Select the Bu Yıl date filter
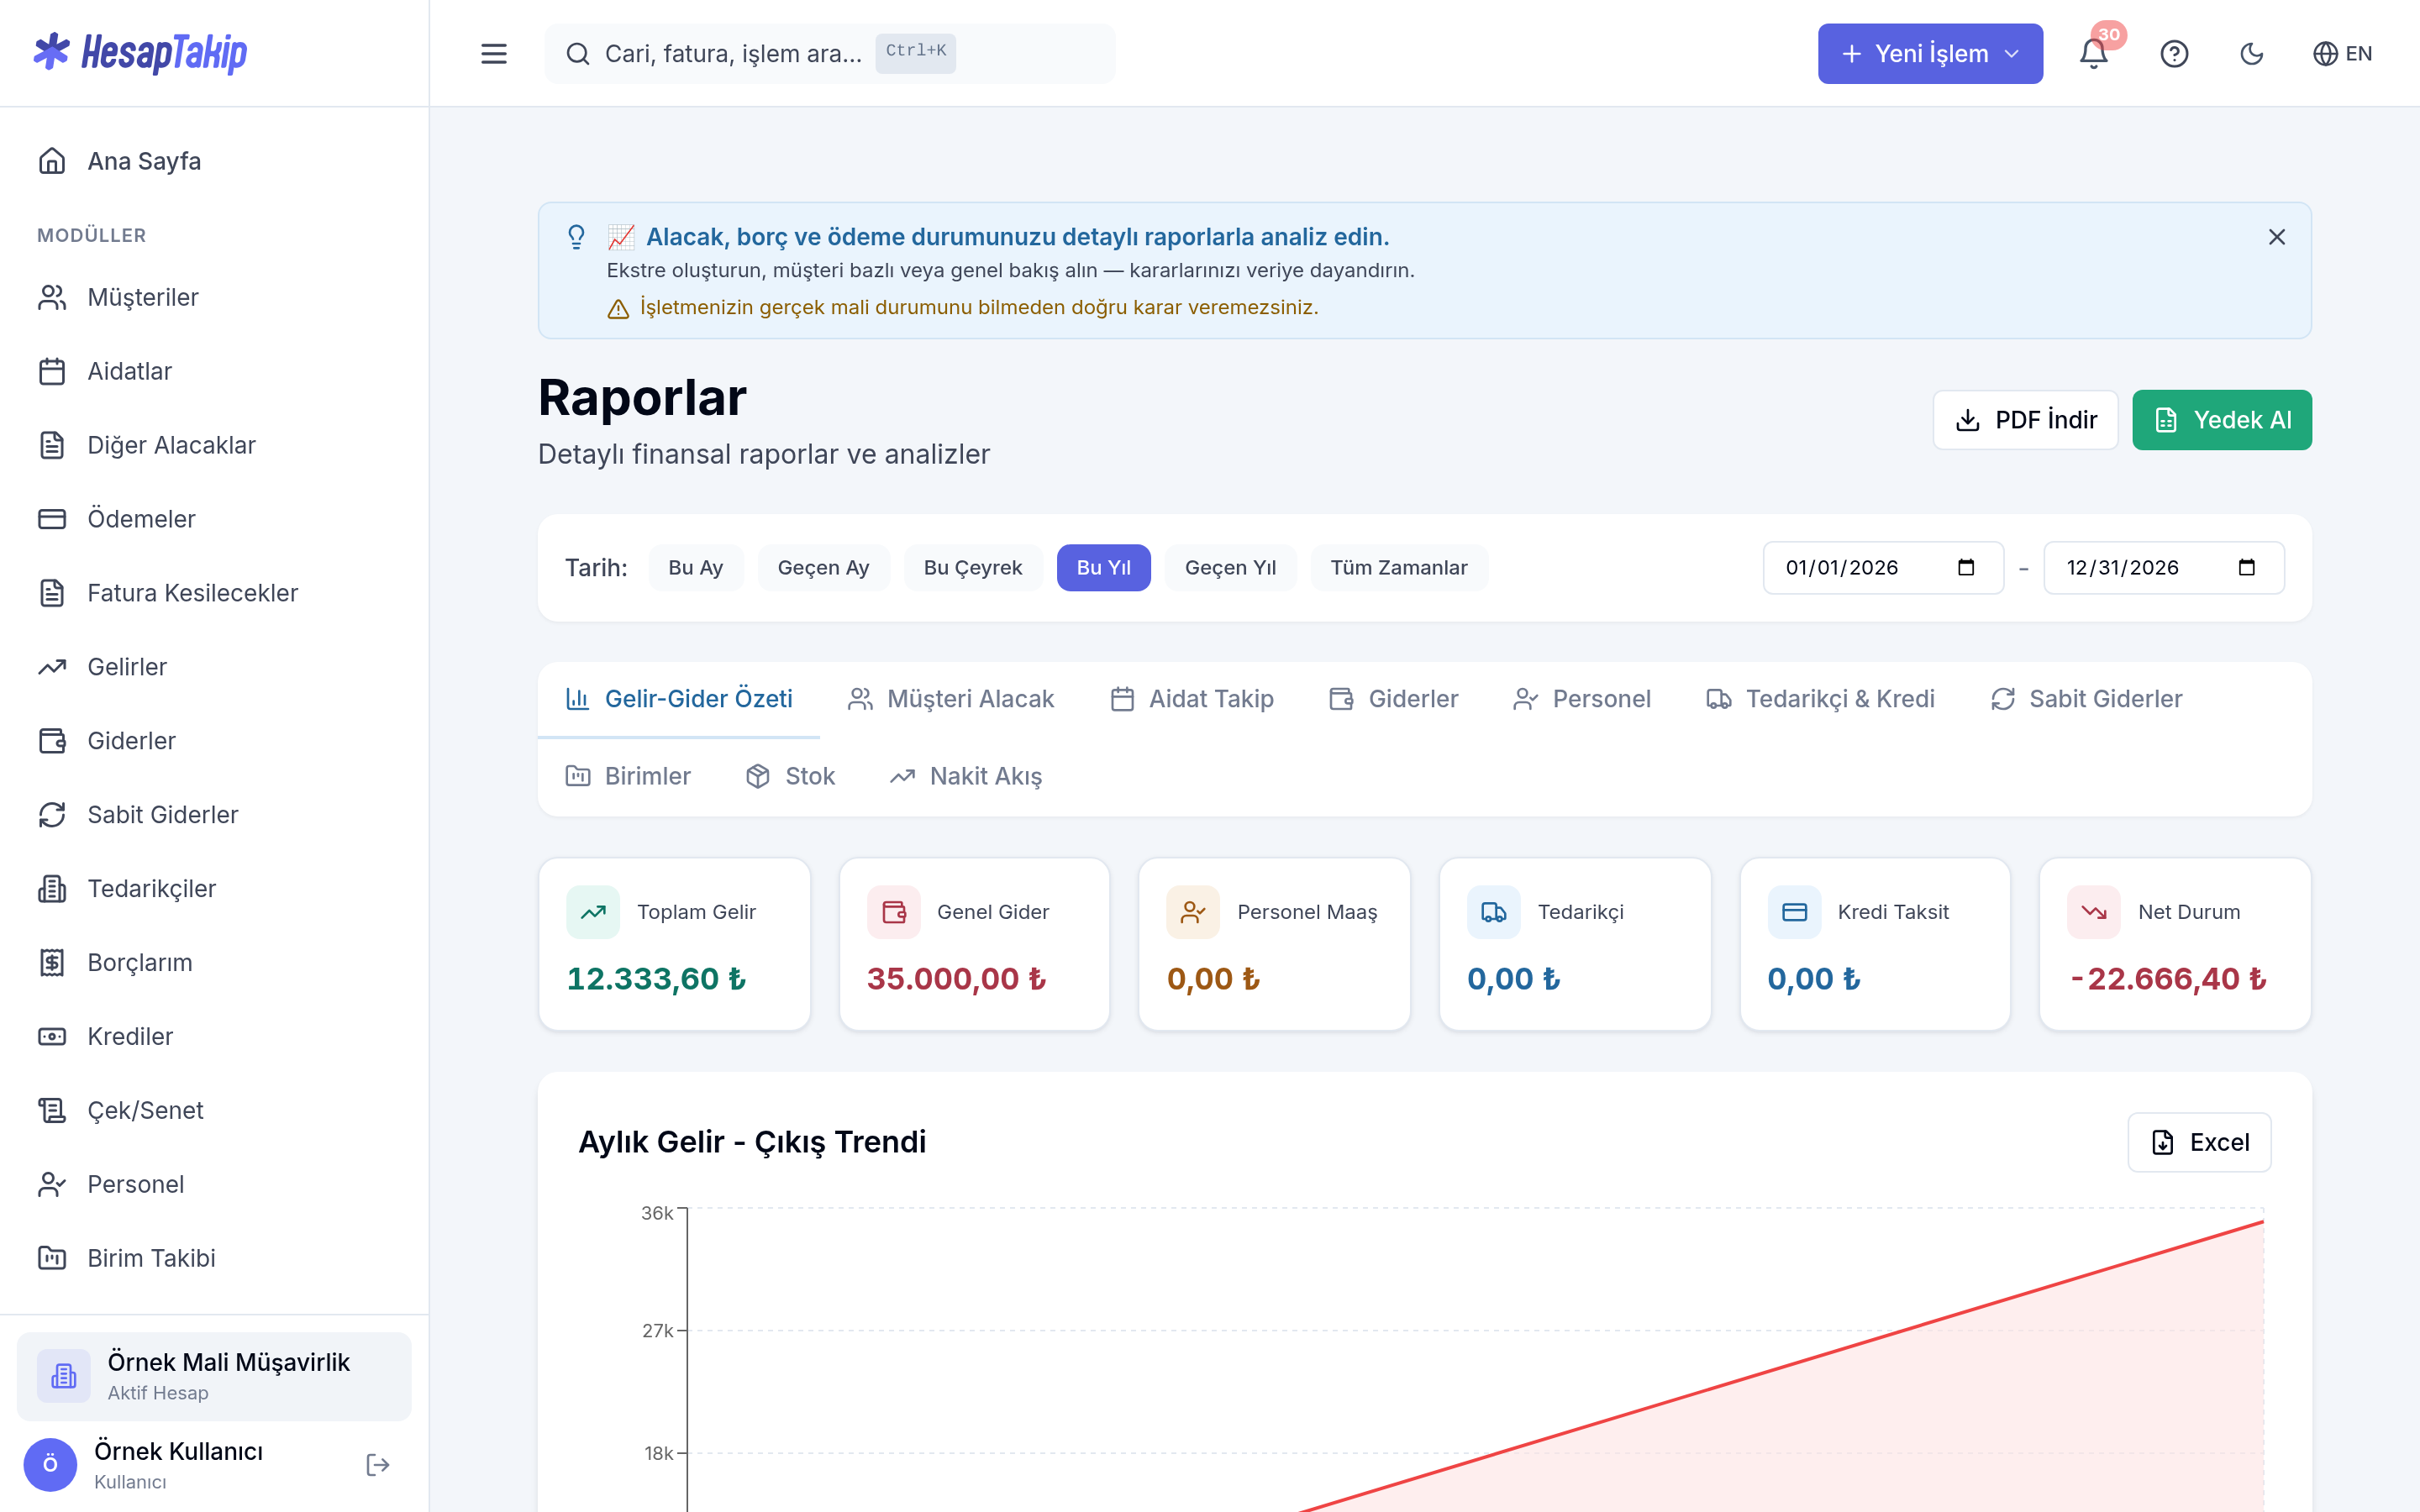 tap(1104, 568)
